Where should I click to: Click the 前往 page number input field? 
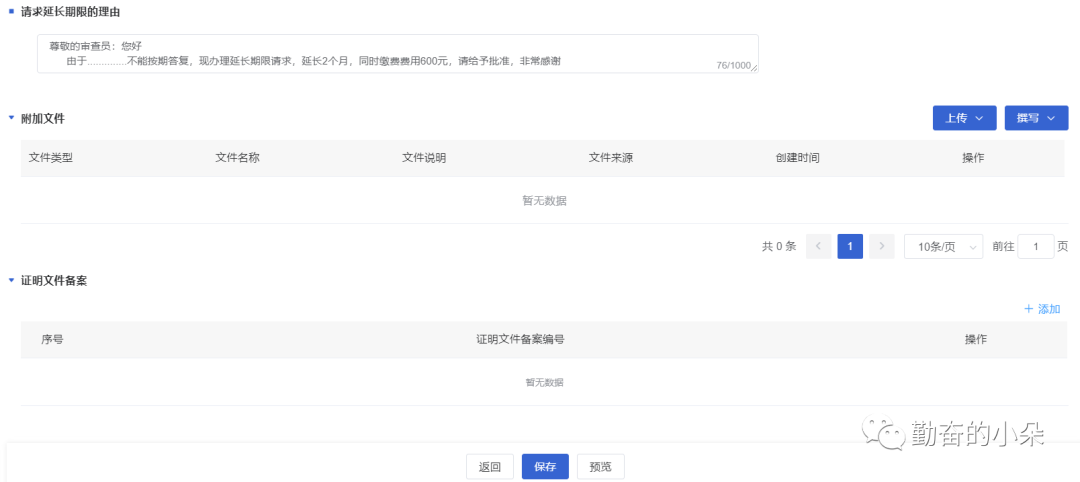(1035, 247)
